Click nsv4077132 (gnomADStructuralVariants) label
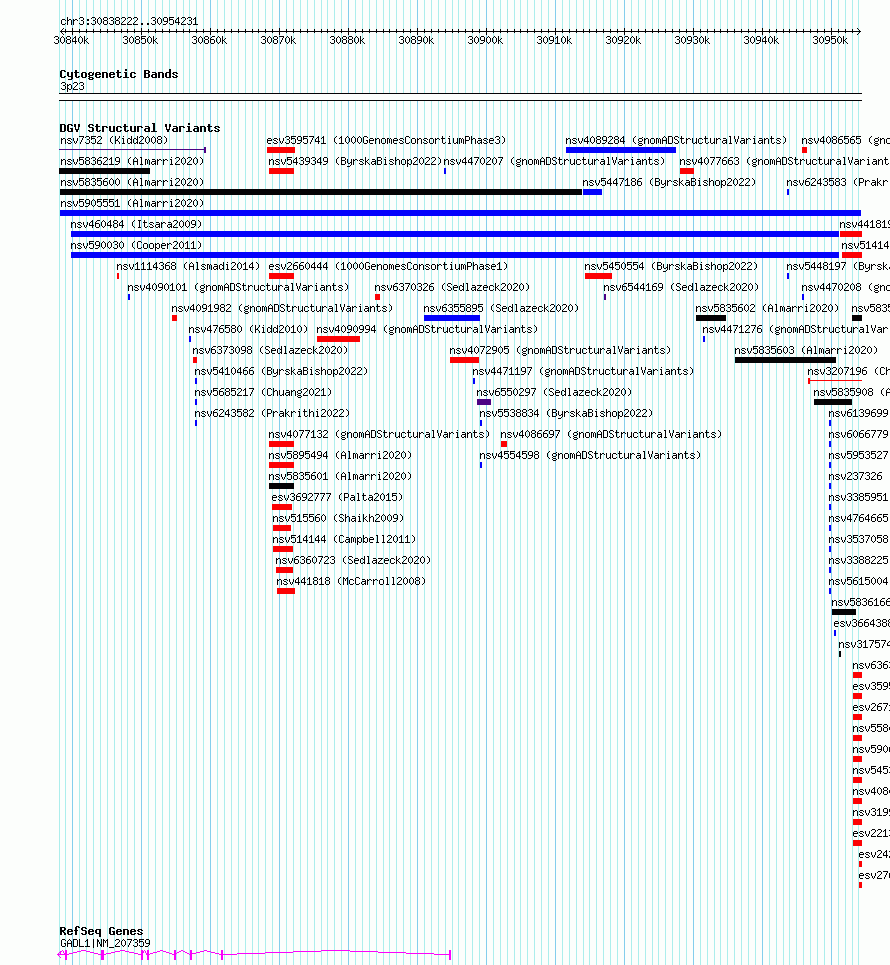 click(x=379, y=434)
